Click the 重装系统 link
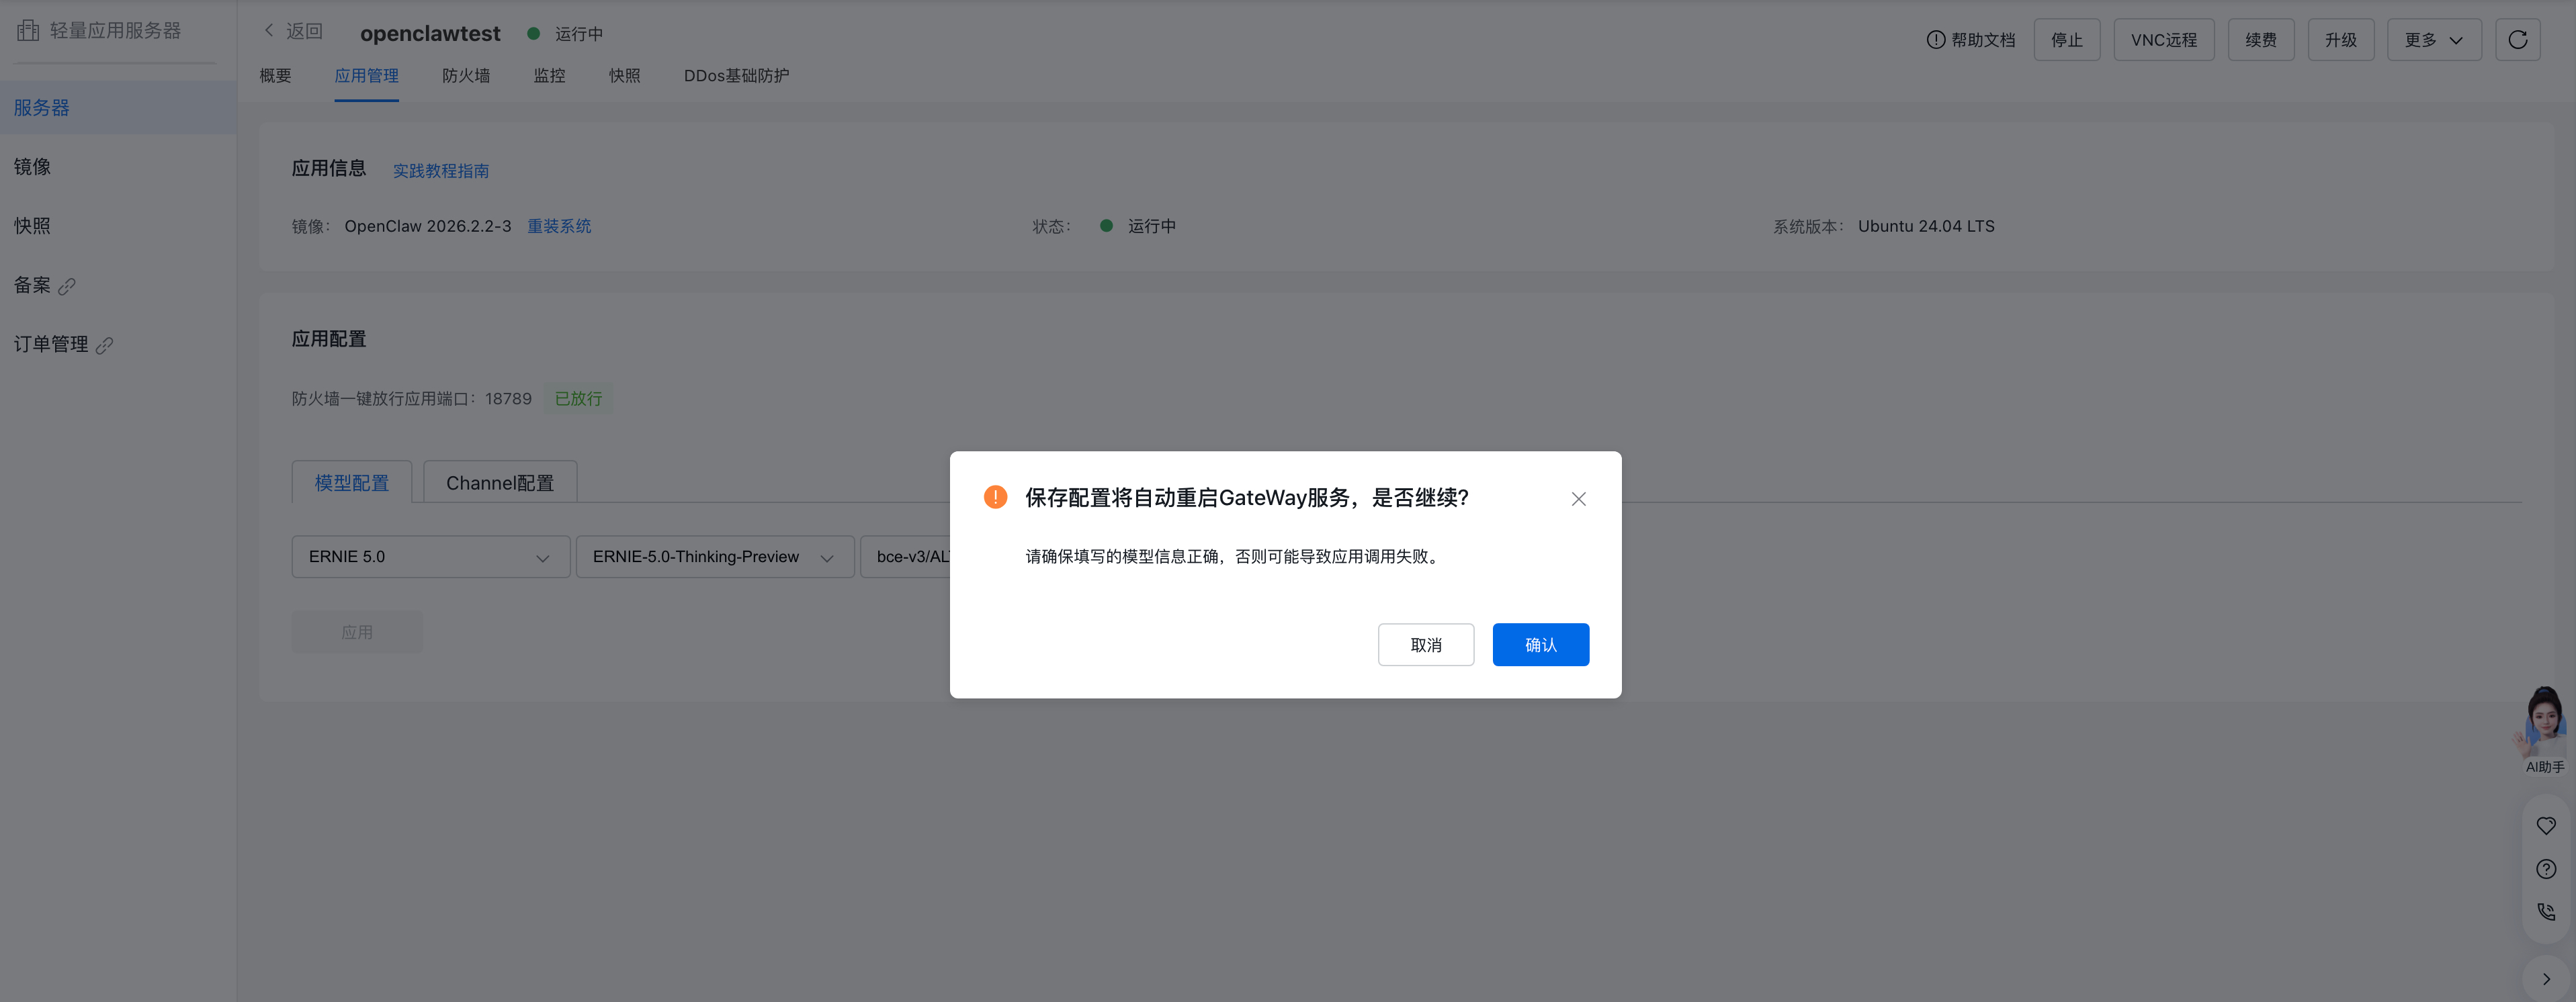Viewport: 2576px width, 1002px height. [x=559, y=227]
